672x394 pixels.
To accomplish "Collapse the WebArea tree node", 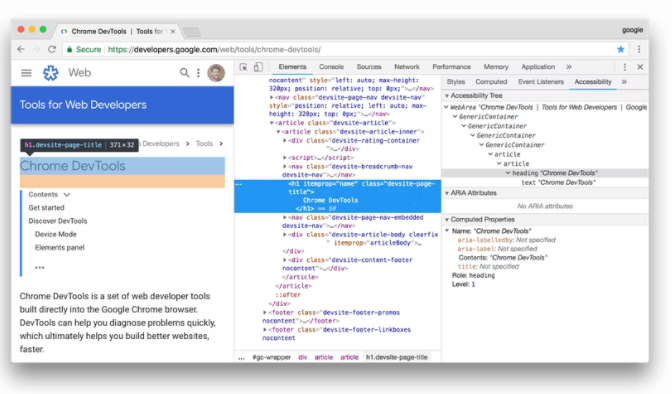I will [446, 107].
